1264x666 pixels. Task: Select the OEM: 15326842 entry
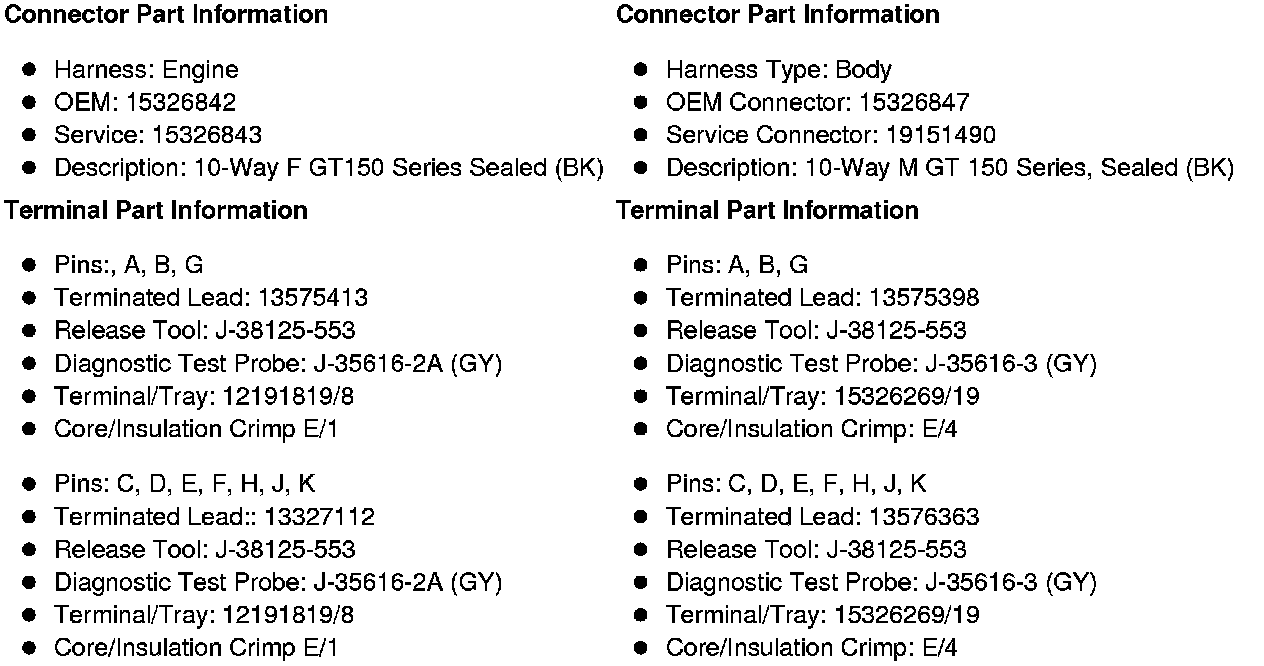[x=145, y=103]
